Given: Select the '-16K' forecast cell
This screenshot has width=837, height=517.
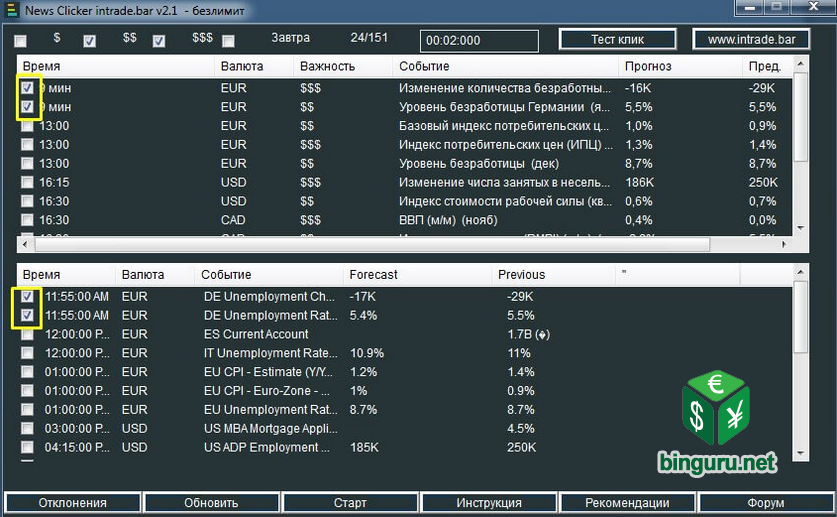Looking at the screenshot, I should tap(638, 88).
